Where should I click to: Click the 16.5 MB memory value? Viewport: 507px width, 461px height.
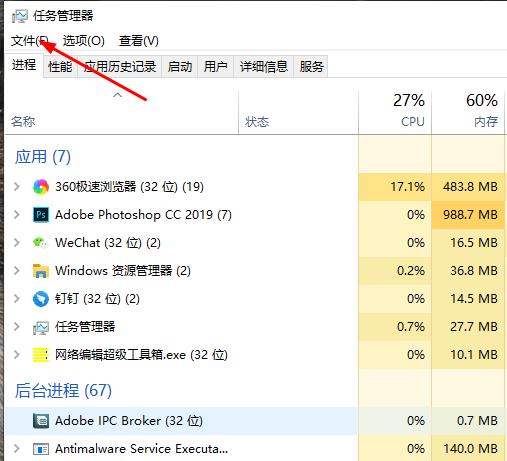coord(474,243)
